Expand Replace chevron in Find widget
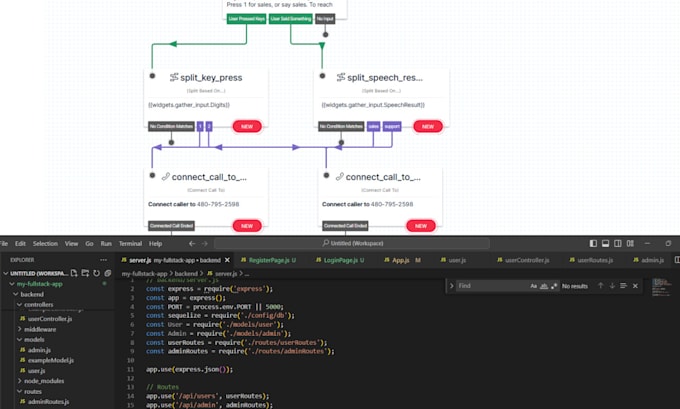 [451, 286]
